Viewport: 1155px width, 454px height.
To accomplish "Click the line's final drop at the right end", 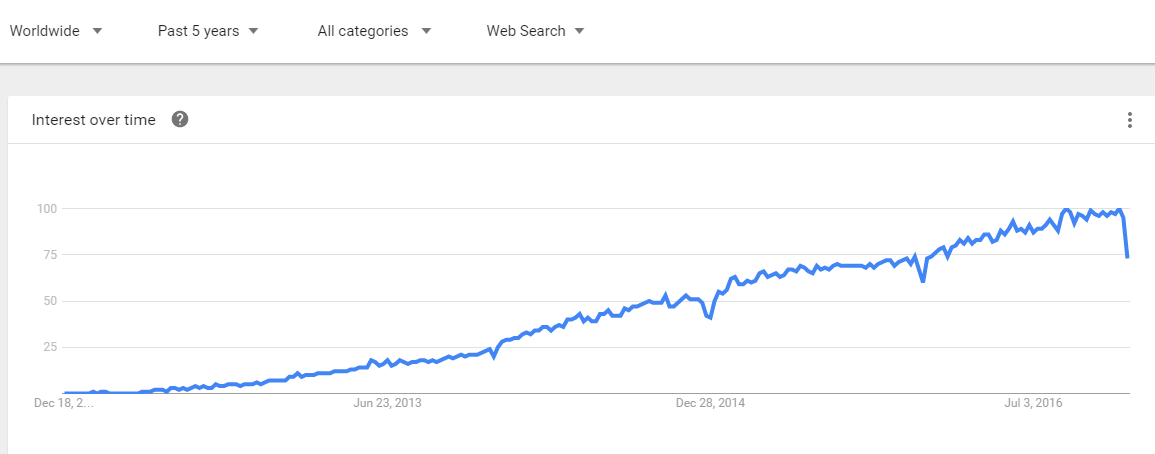I will point(1126,236).
